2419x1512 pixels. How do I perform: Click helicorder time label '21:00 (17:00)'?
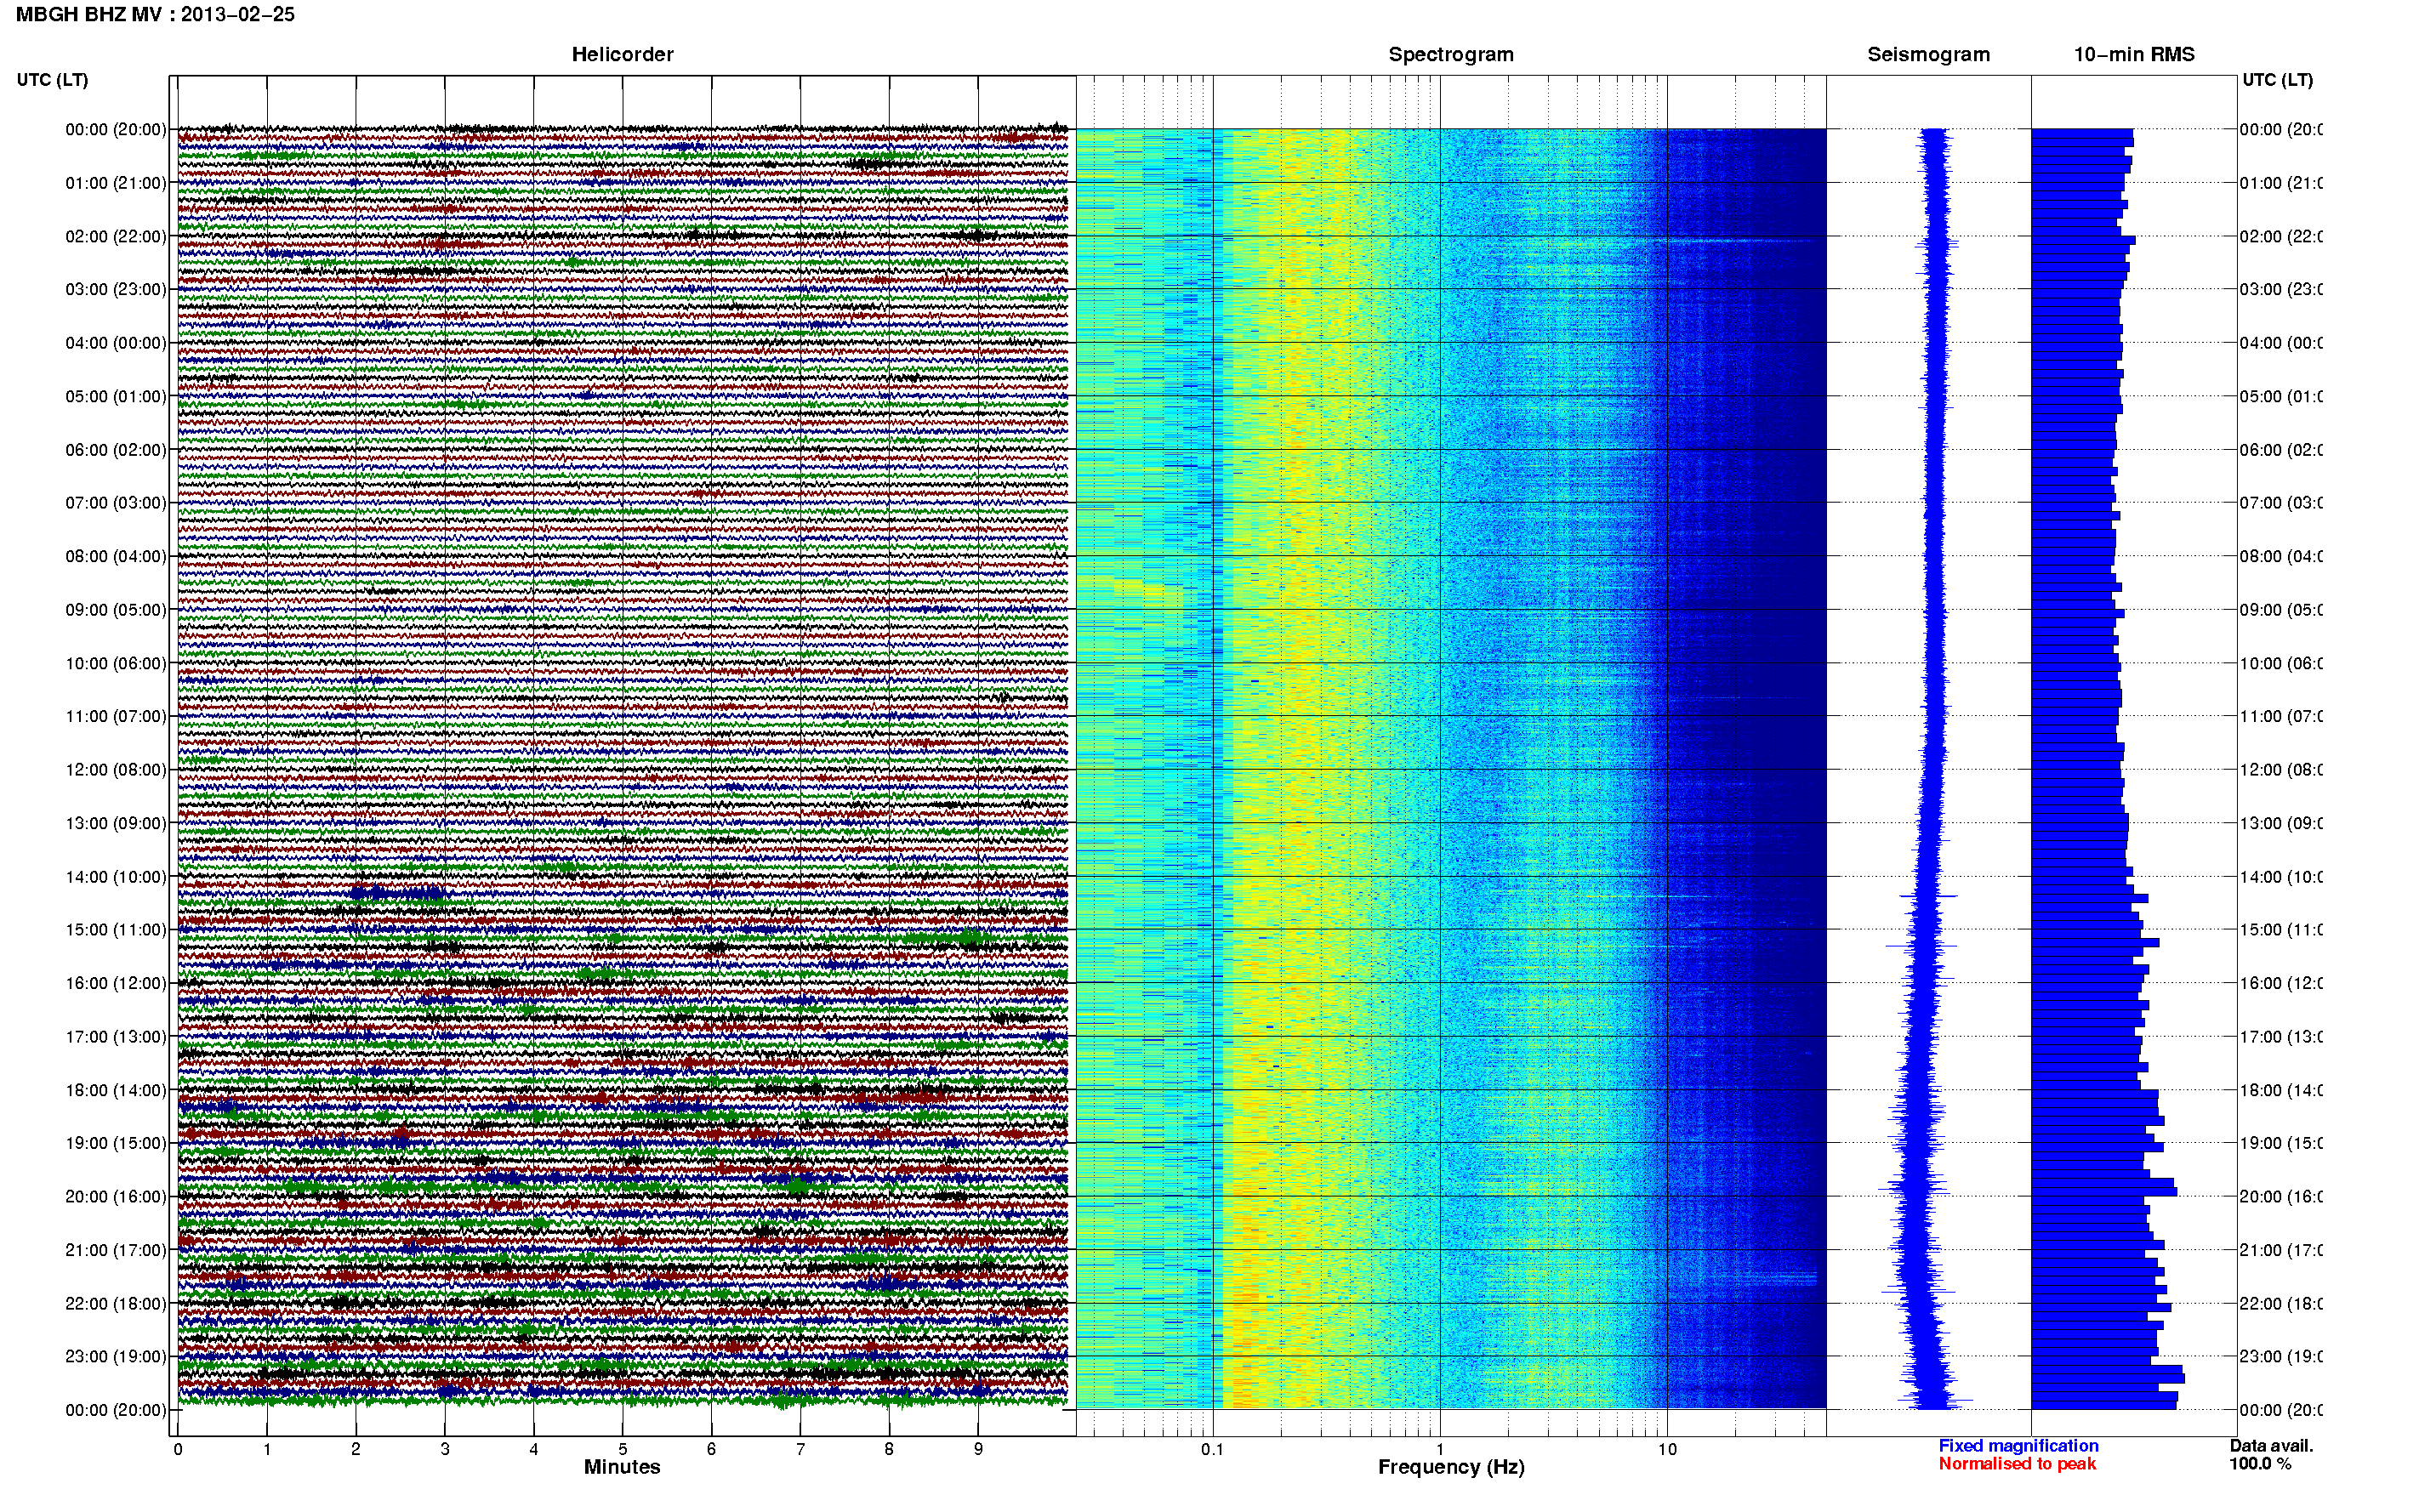point(116,1250)
